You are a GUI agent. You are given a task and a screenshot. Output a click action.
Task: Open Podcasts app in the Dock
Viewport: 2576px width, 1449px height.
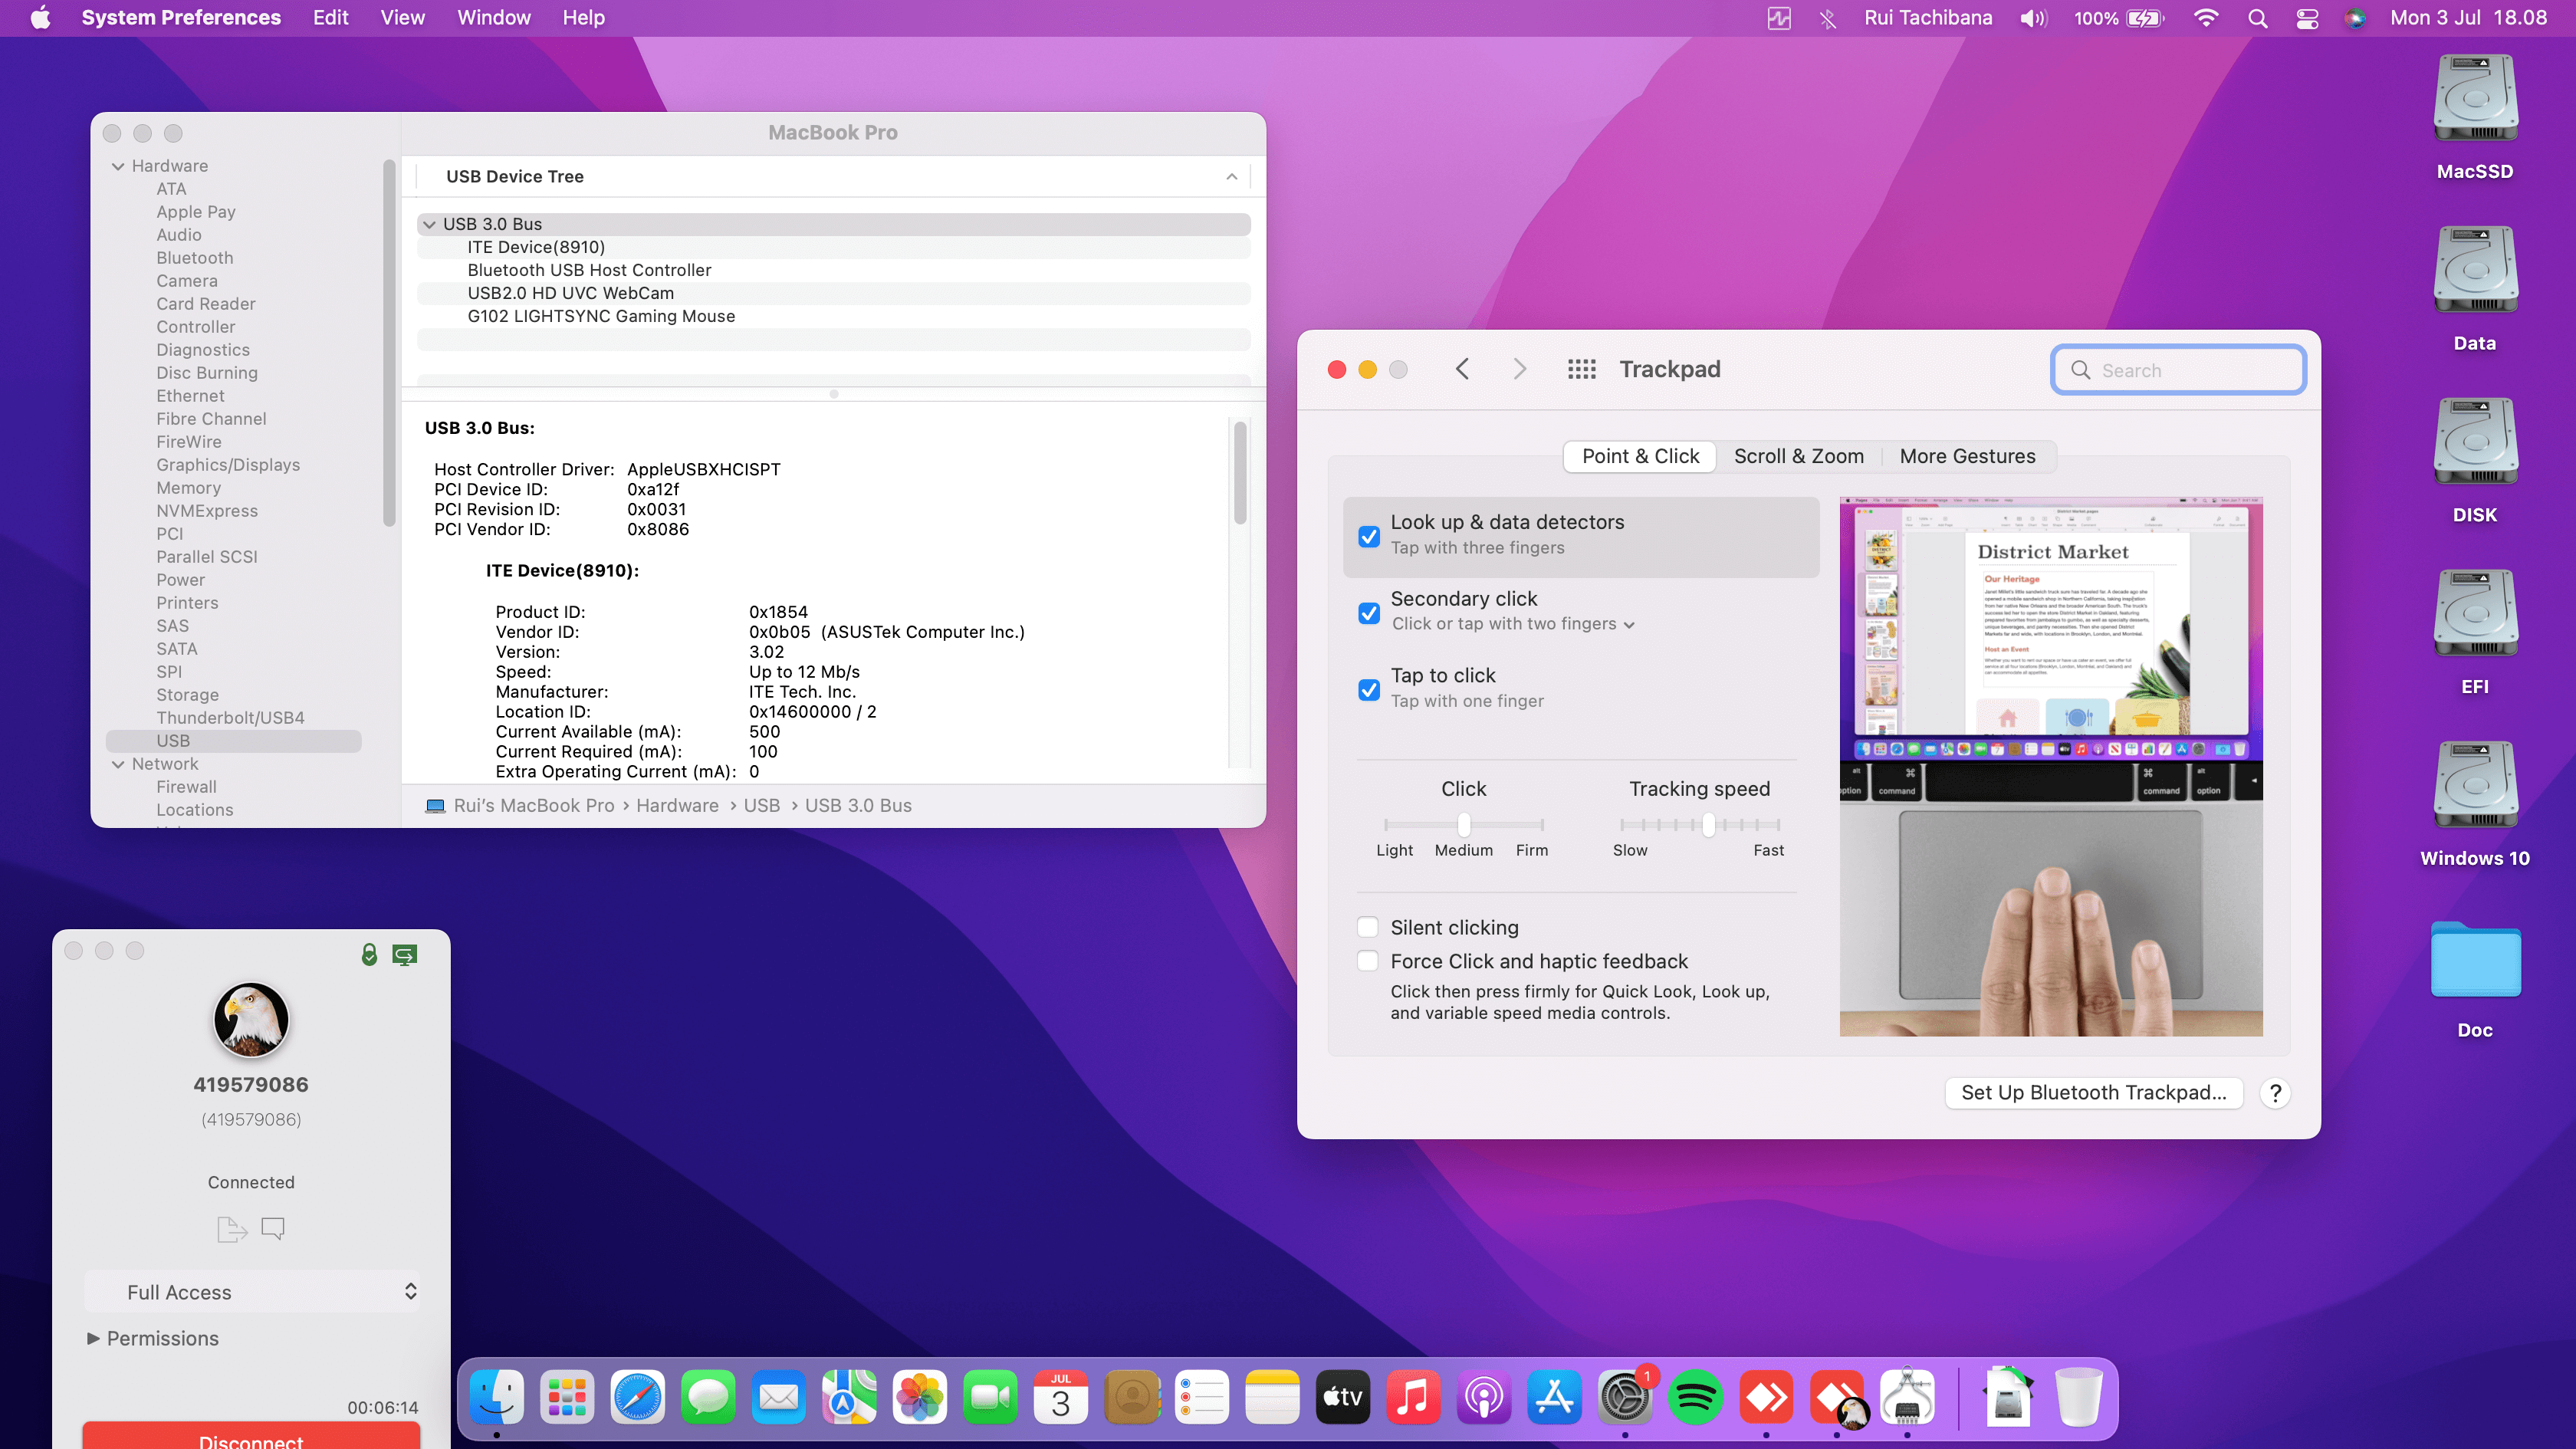[1484, 1397]
